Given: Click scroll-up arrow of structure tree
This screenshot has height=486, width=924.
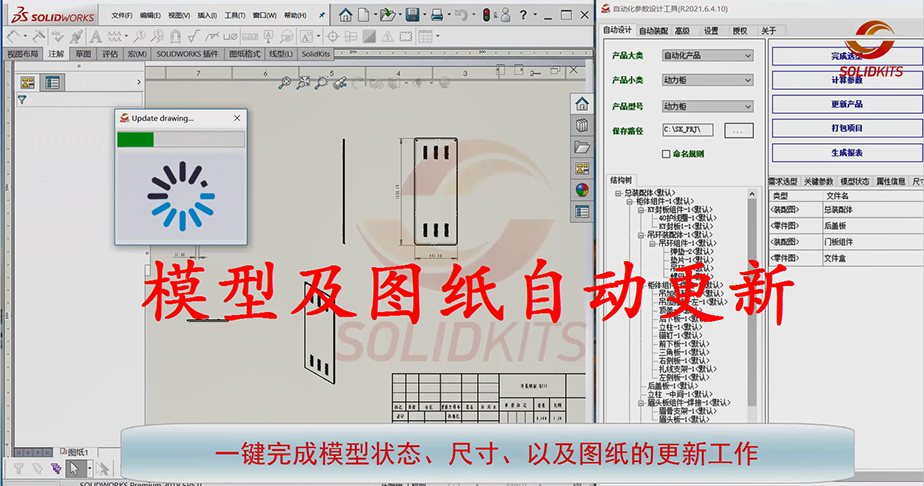Looking at the screenshot, I should [752, 194].
